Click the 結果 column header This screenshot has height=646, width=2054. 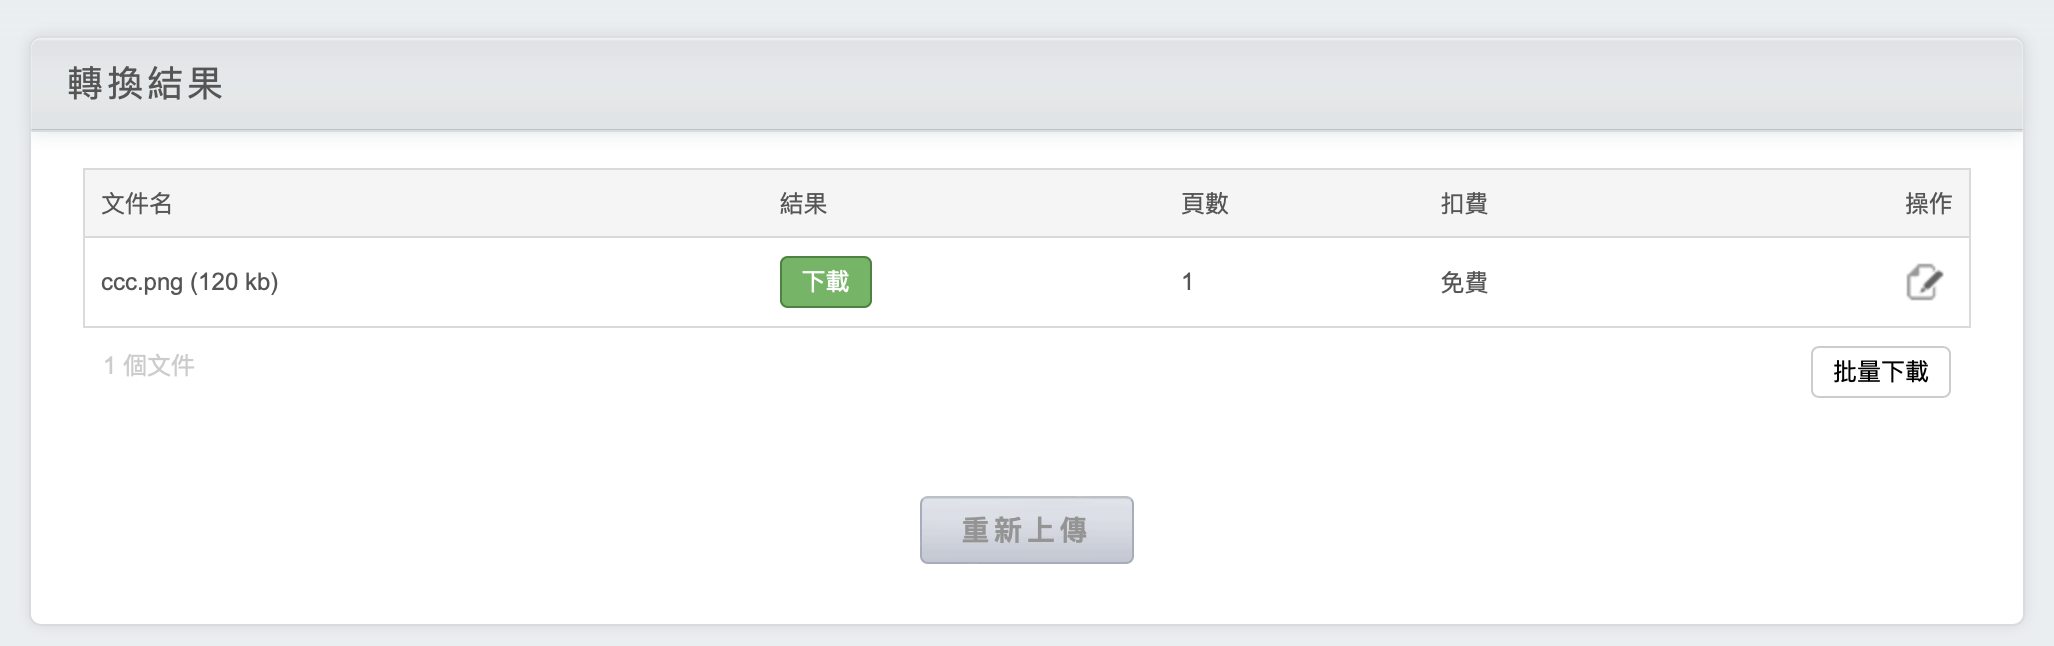point(803,204)
